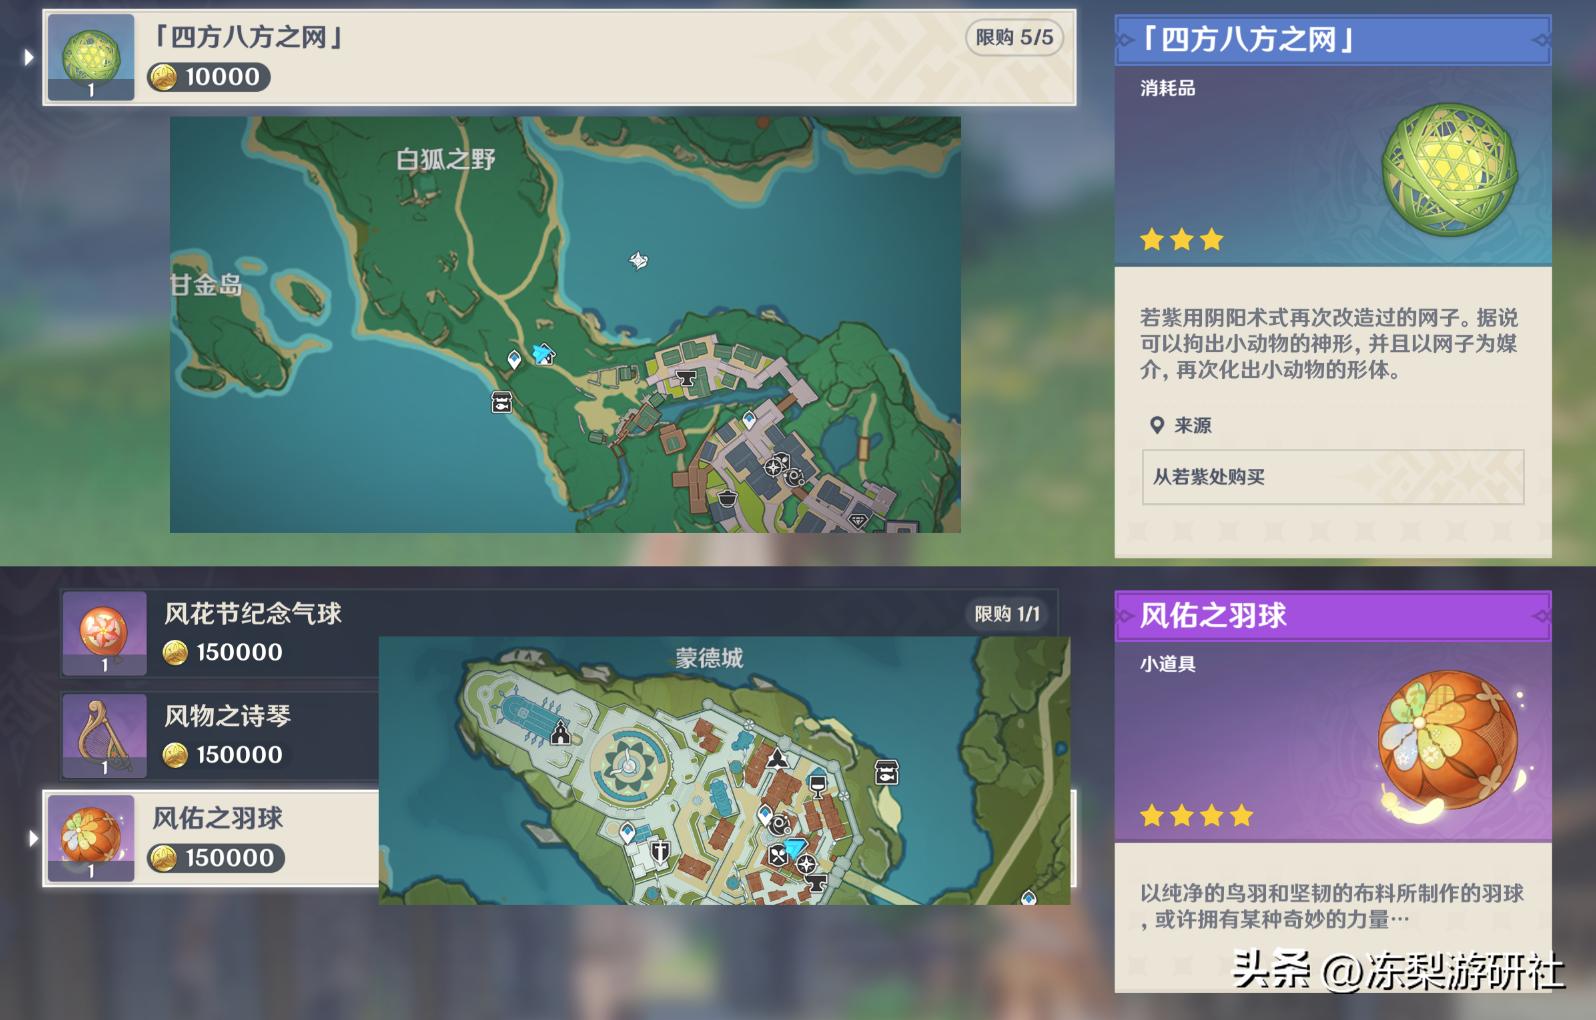1596x1020 pixels.
Task: Select the restaurant fork-and-knife icon
Action: 777,855
